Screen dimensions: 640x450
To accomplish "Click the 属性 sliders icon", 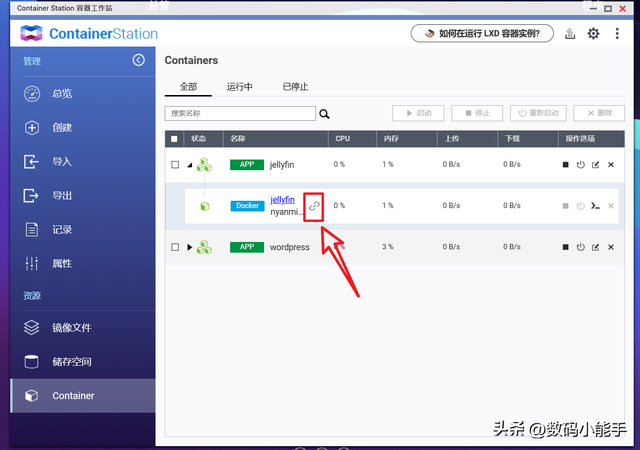I will [31, 263].
